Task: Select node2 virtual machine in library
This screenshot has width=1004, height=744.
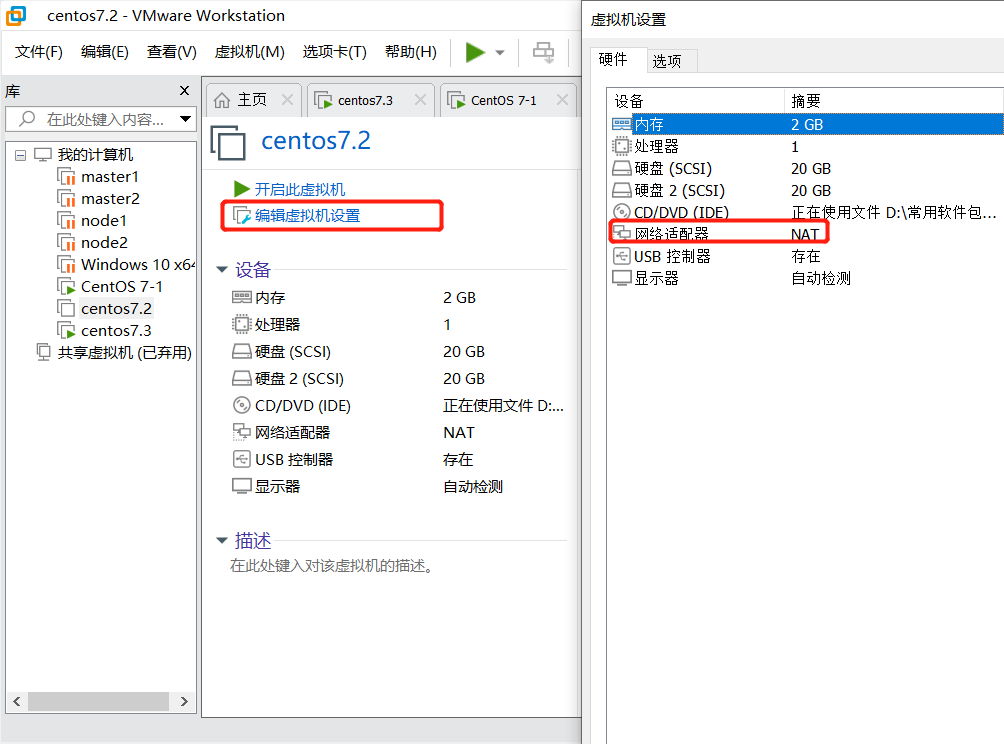Action: coord(104,243)
